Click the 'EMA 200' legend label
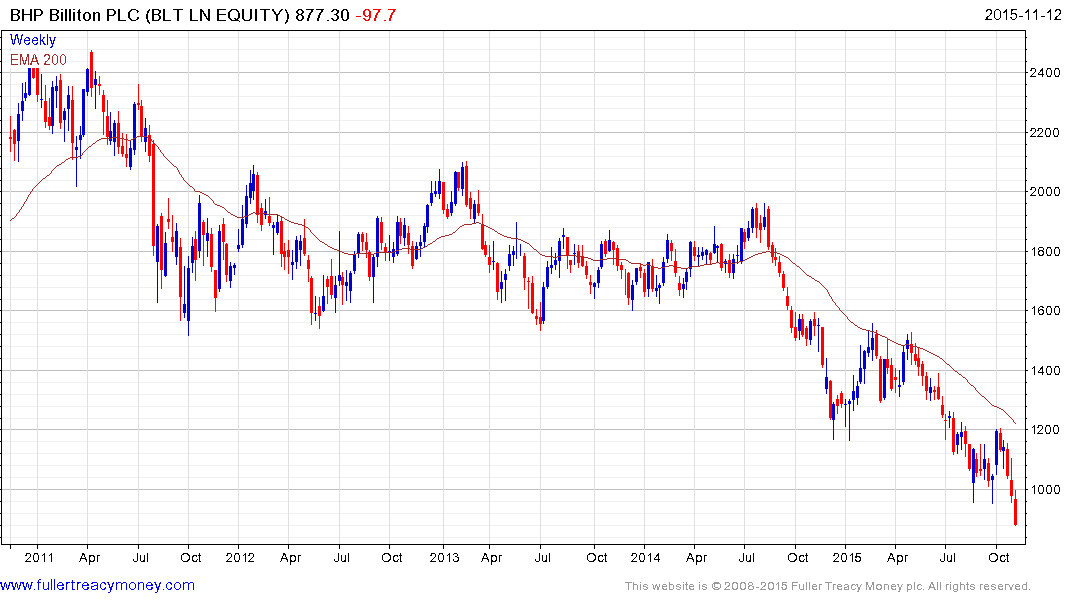Image resolution: width=1075 pixels, height=600 pixels. 38,60
